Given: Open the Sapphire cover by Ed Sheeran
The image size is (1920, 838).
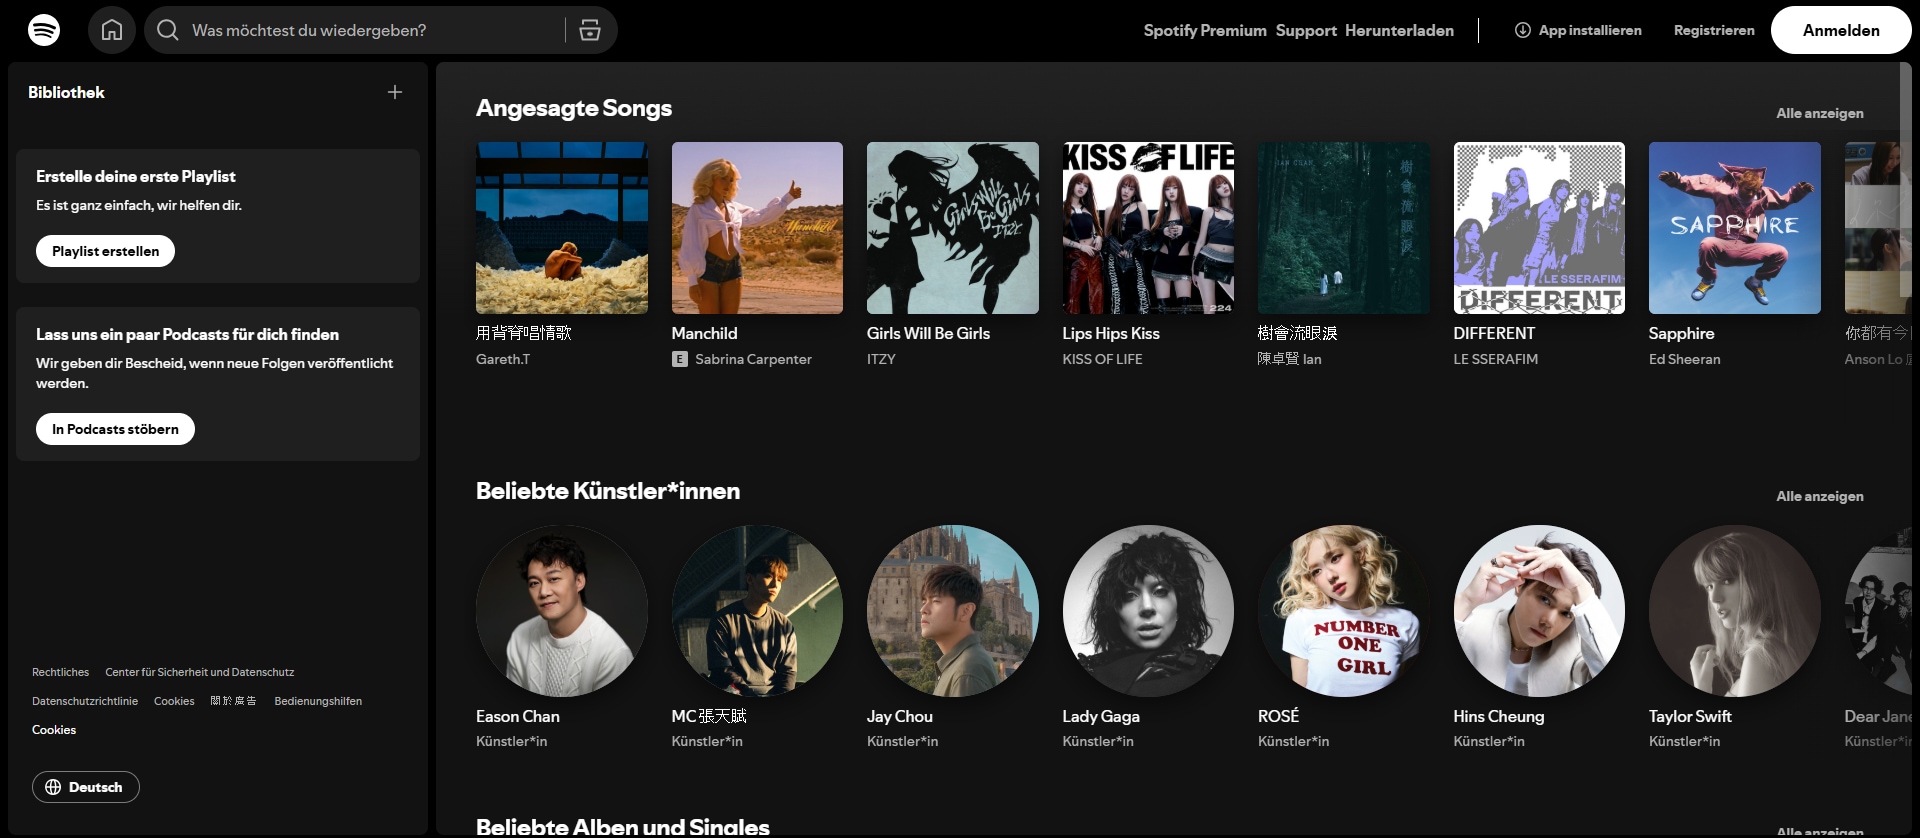Looking at the screenshot, I should [1735, 228].
